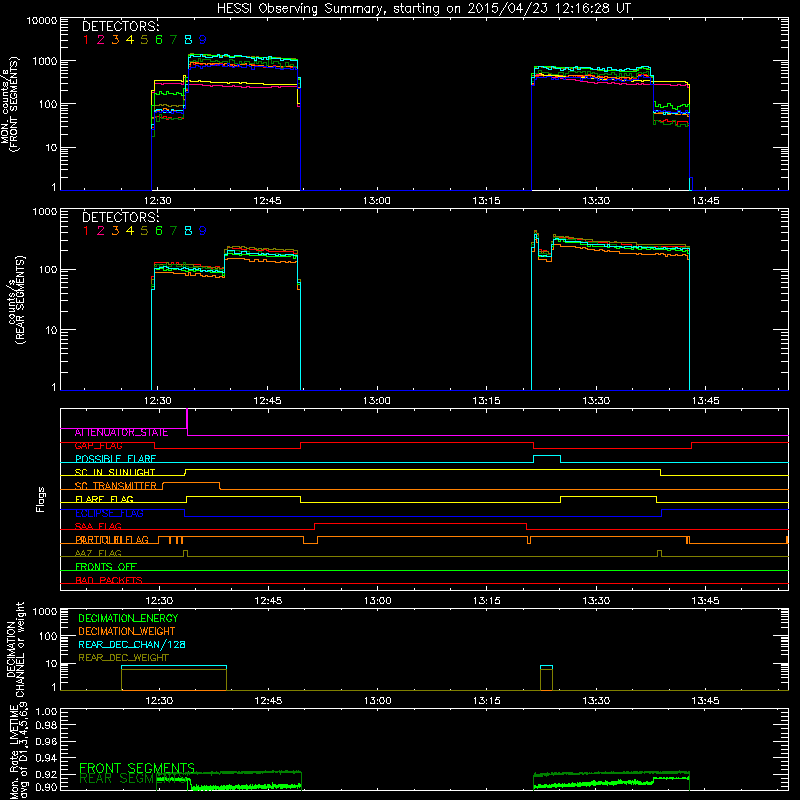Click 10000 on the front segments y-axis
Viewport: 800px width, 800px height.
[42, 21]
